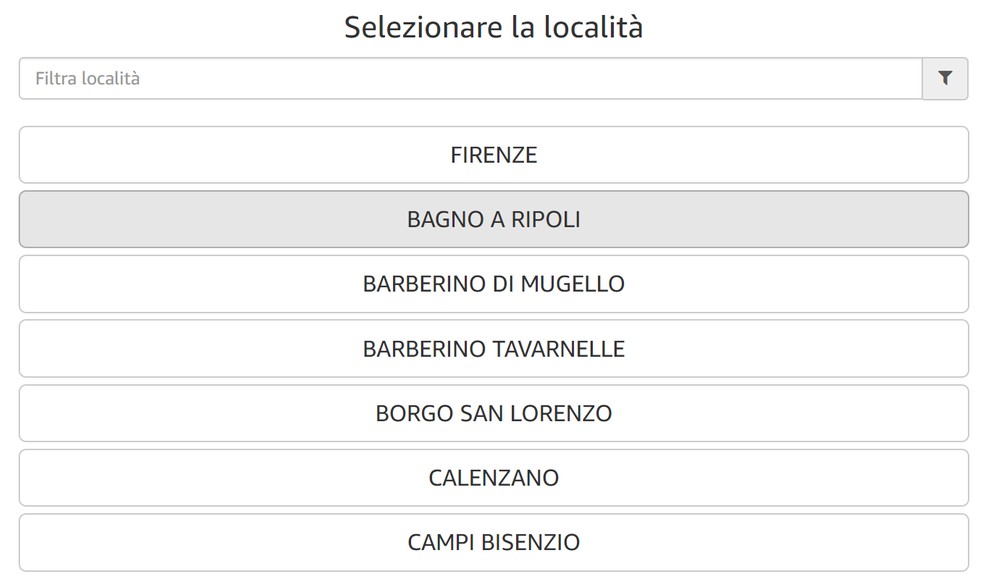Click inside the locality filter box
This screenshot has width=1000, height=575.
coord(471,78)
